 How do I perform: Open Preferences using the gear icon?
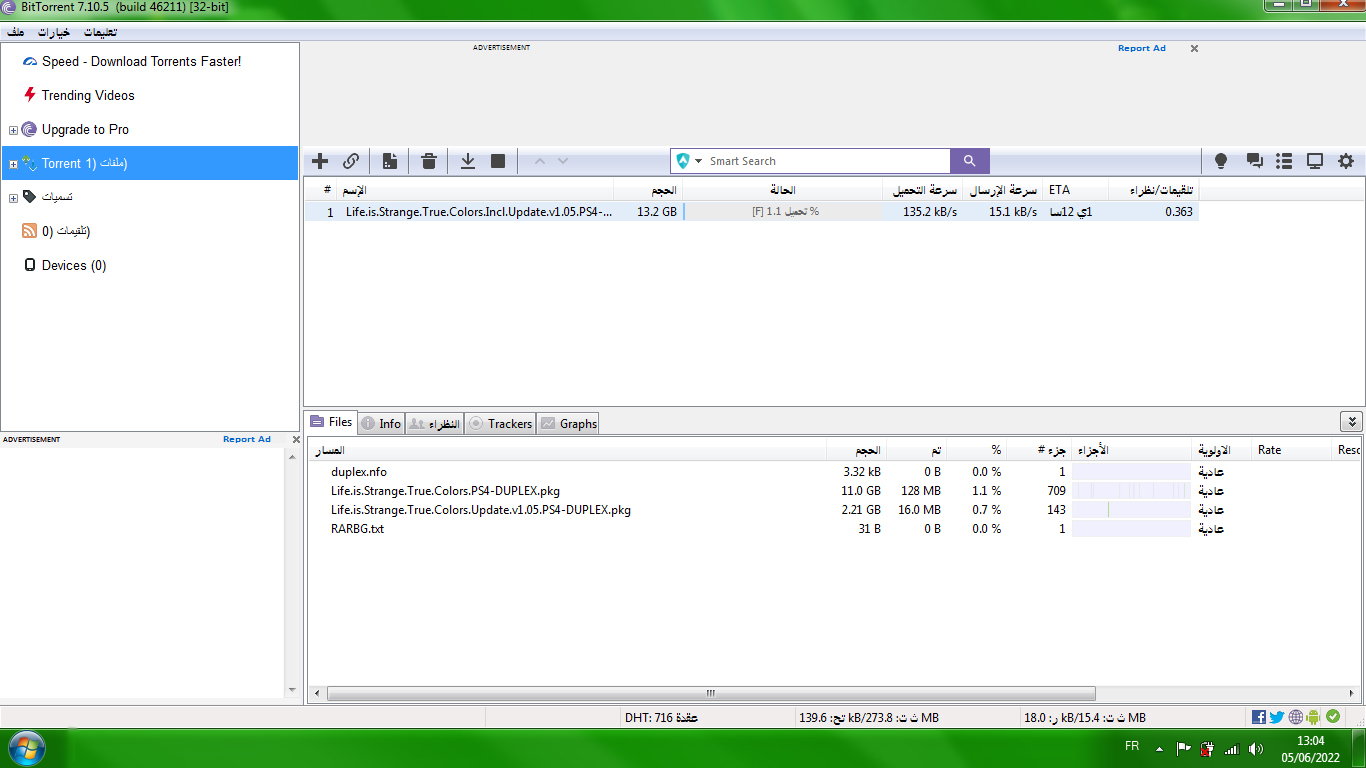pos(1346,161)
